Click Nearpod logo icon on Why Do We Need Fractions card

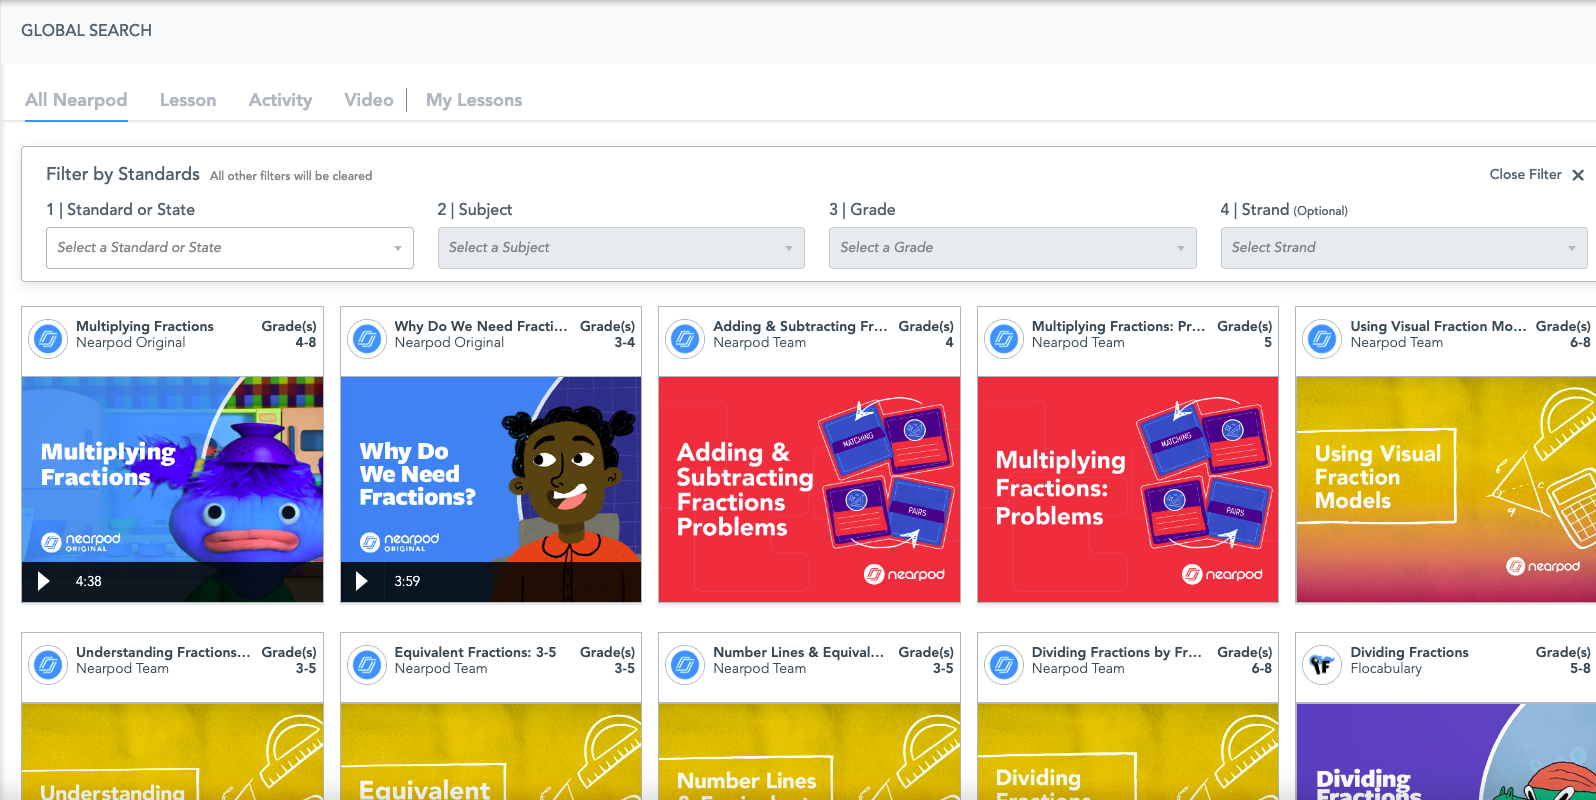[x=367, y=340]
